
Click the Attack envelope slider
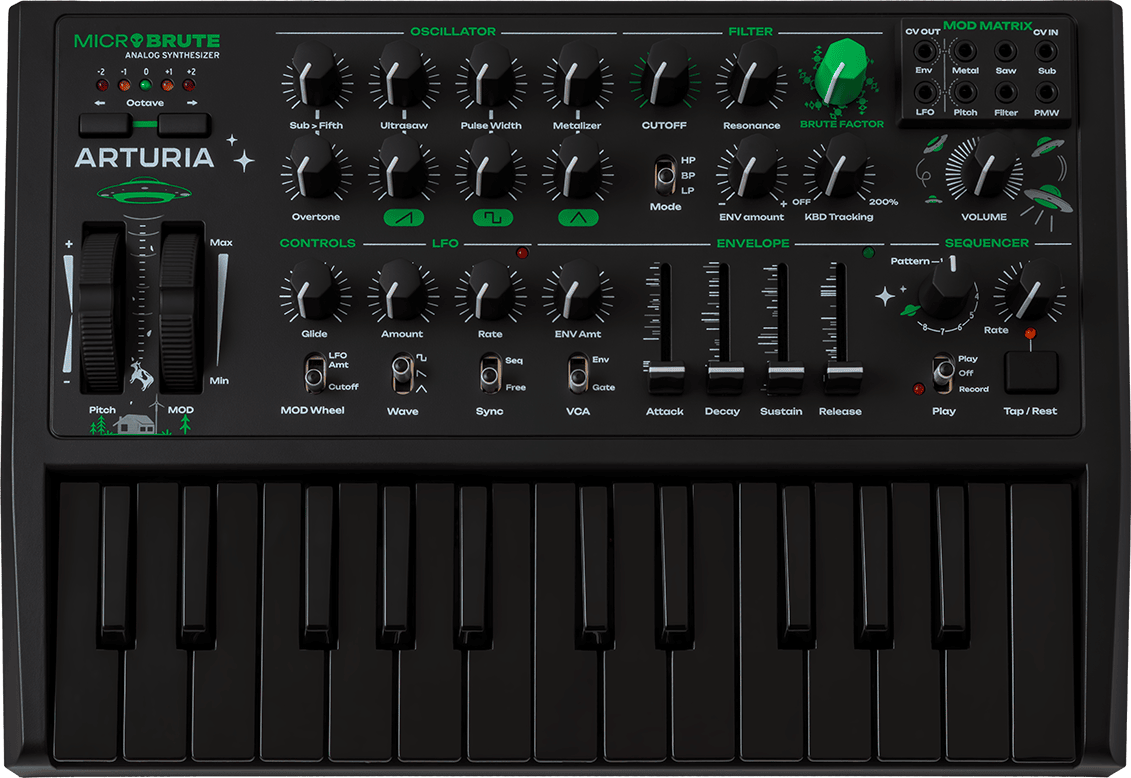click(665, 377)
